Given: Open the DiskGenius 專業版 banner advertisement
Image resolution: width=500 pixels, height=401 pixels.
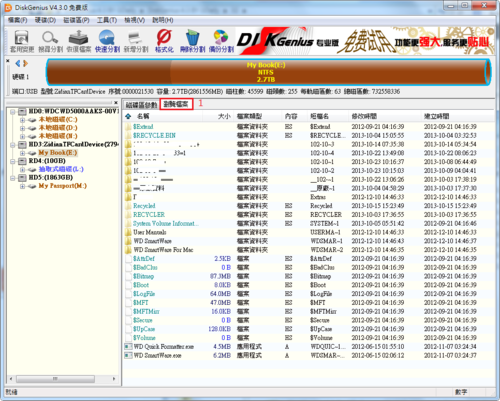Looking at the screenshot, I should [365, 41].
